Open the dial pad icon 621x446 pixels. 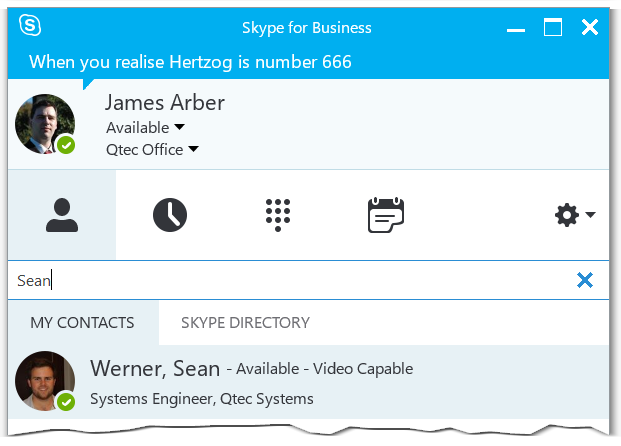pyautogui.click(x=278, y=215)
